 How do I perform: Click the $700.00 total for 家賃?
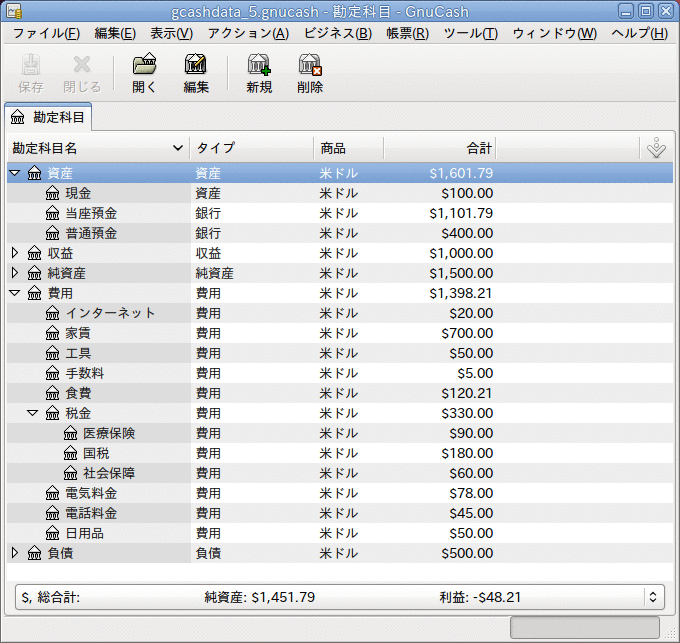467,333
